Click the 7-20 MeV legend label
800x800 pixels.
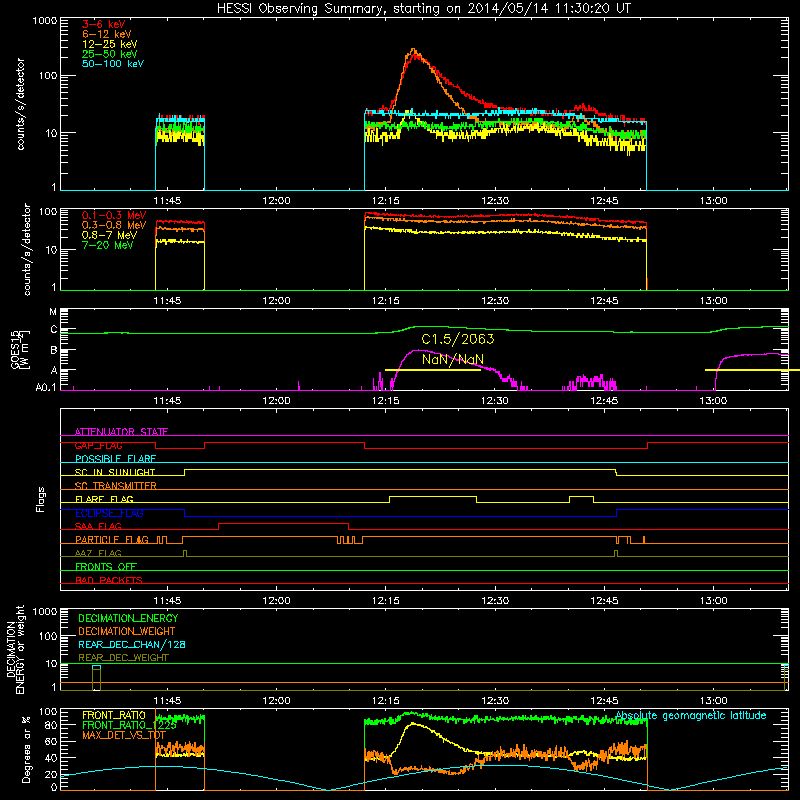click(108, 245)
